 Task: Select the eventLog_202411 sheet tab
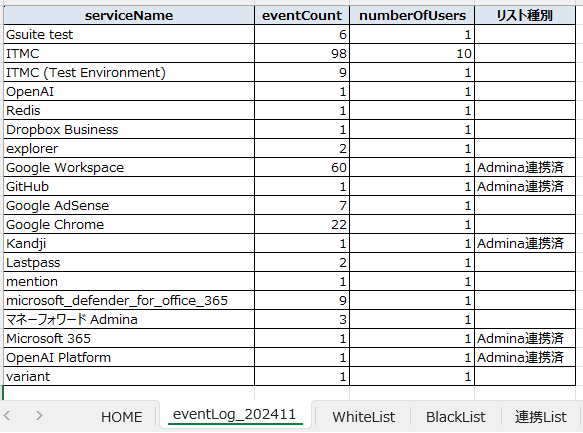coord(234,414)
